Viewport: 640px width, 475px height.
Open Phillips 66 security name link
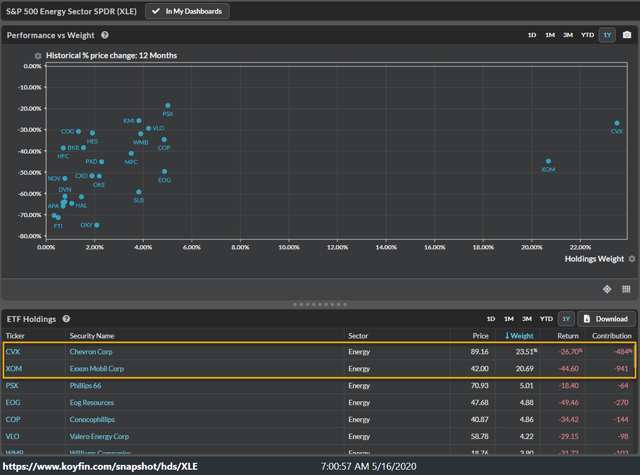pyautogui.click(x=85, y=386)
